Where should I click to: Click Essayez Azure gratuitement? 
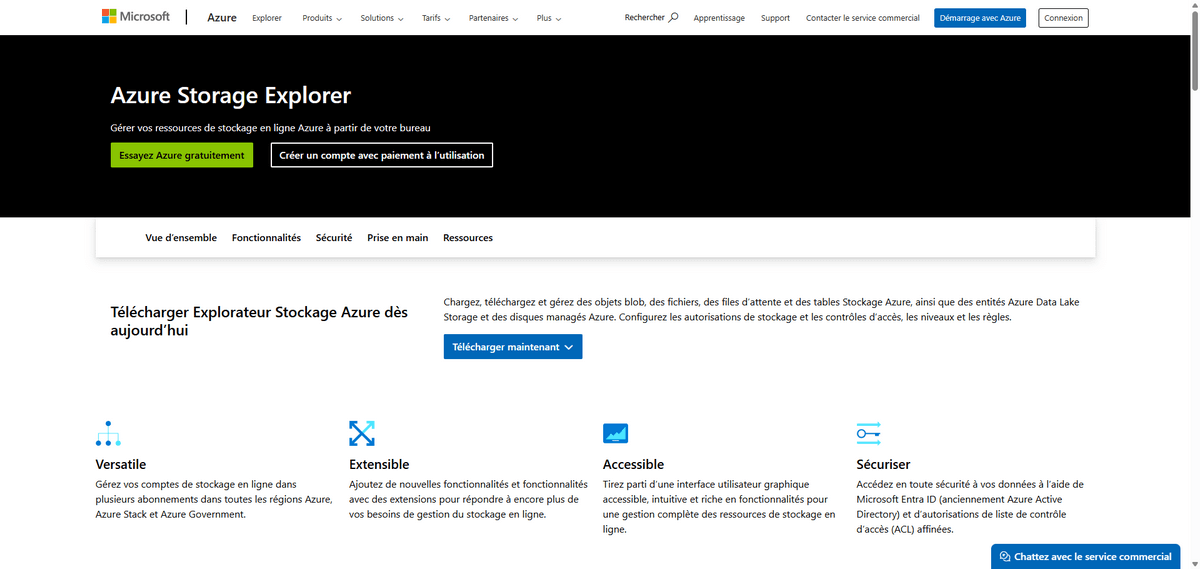click(x=181, y=155)
